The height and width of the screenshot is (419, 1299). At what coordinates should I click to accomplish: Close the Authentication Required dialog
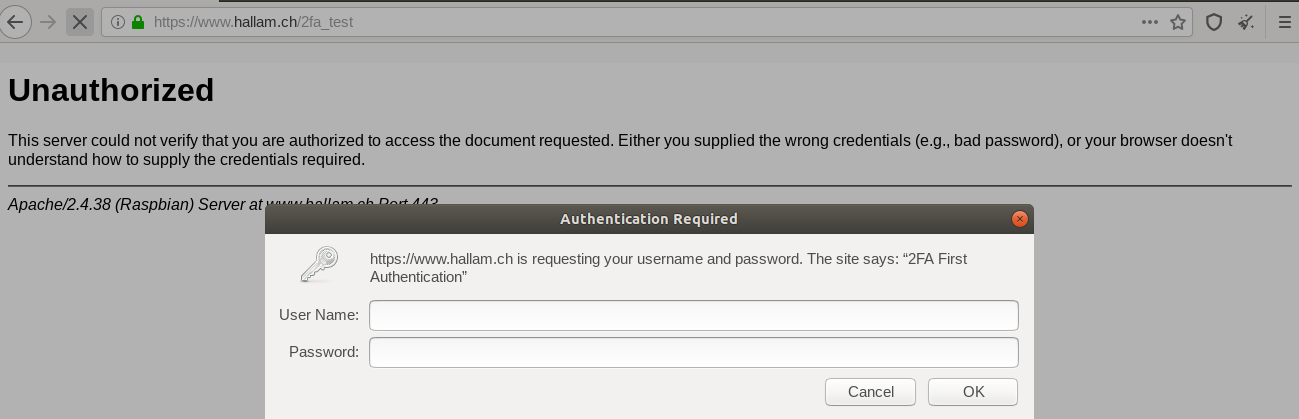1019,219
